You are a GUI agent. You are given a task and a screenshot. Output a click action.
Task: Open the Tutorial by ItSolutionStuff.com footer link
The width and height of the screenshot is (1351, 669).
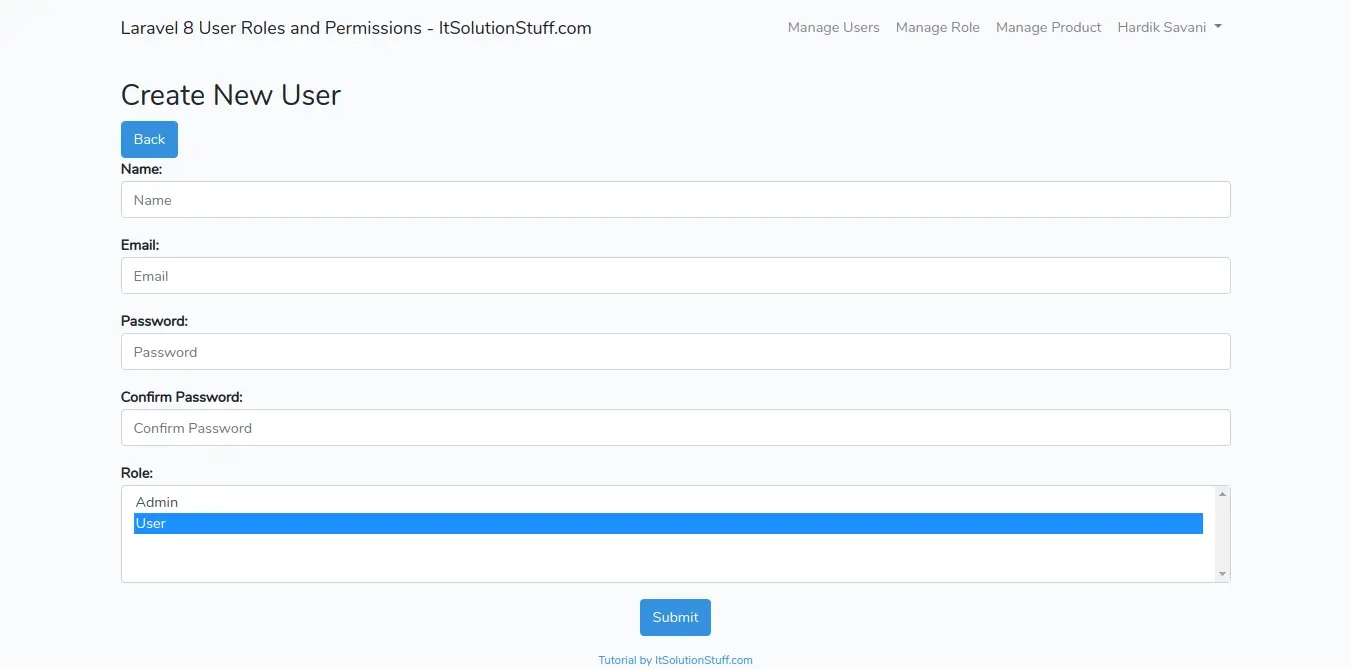point(675,660)
